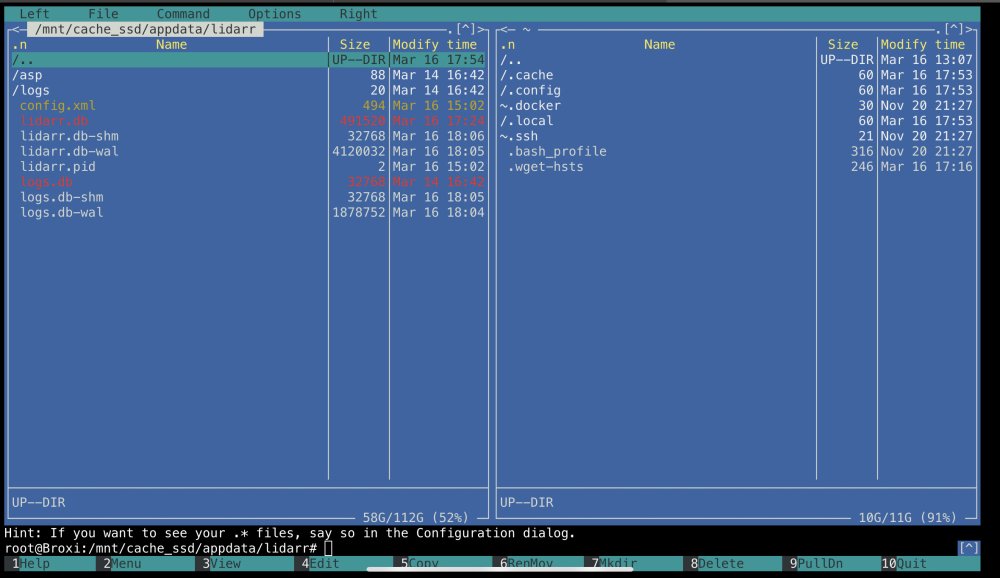This screenshot has height=578, width=1000.
Task: Click the left panel path /mnt/cache_ssd/appdata/lidarr
Action: point(145,29)
